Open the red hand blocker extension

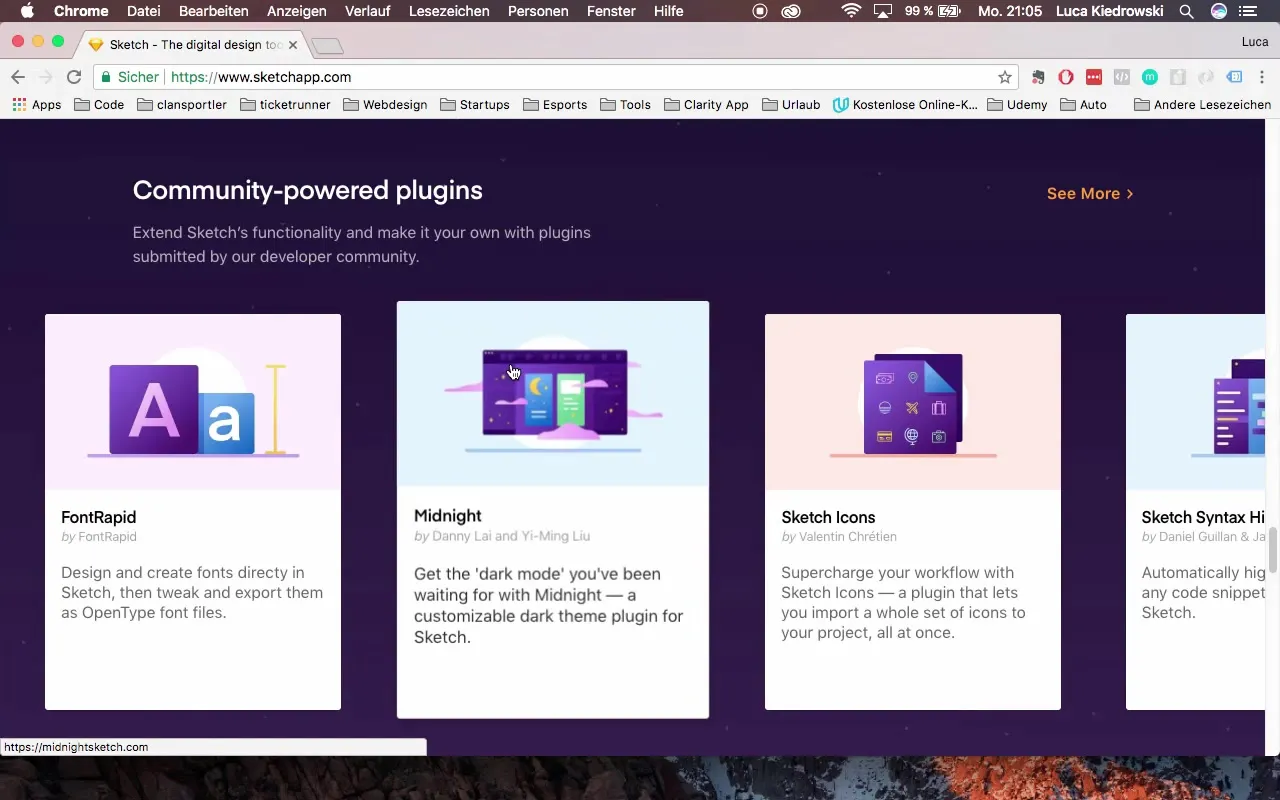click(x=1066, y=77)
